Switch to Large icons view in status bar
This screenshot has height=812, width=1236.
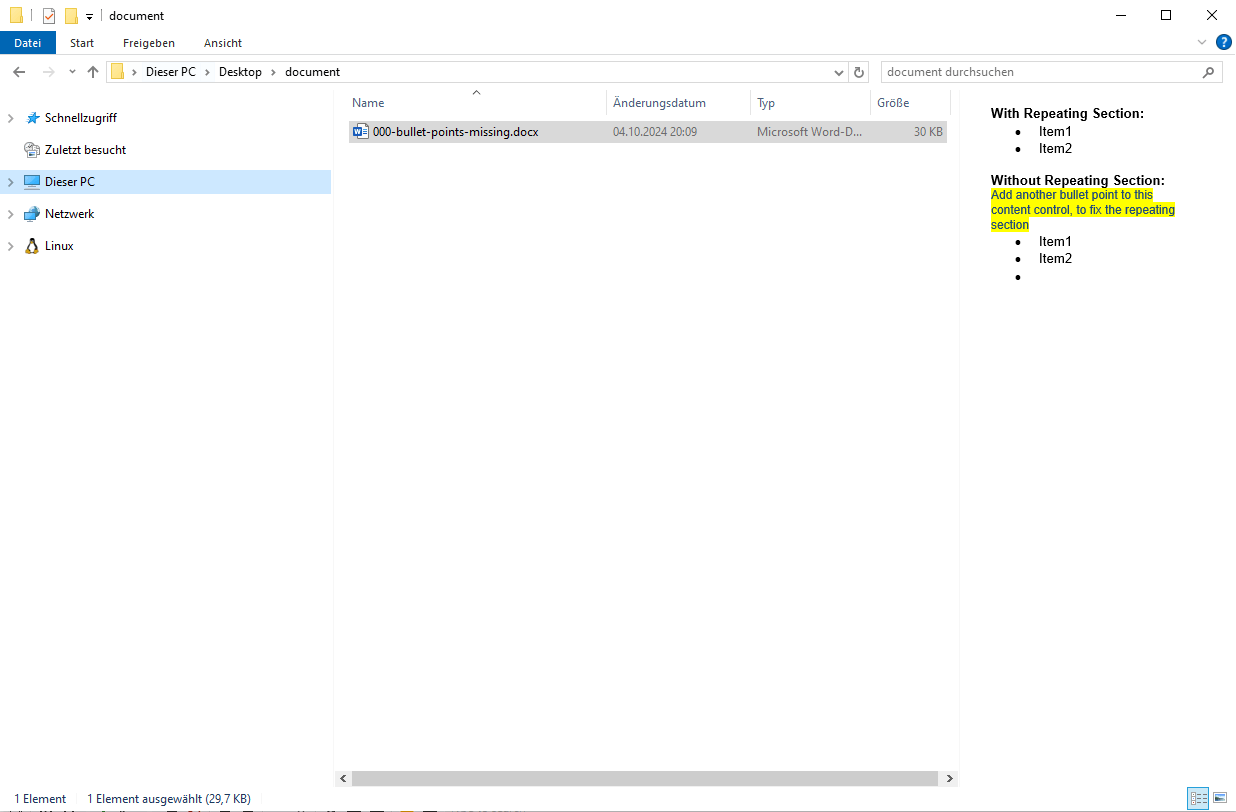point(1220,798)
